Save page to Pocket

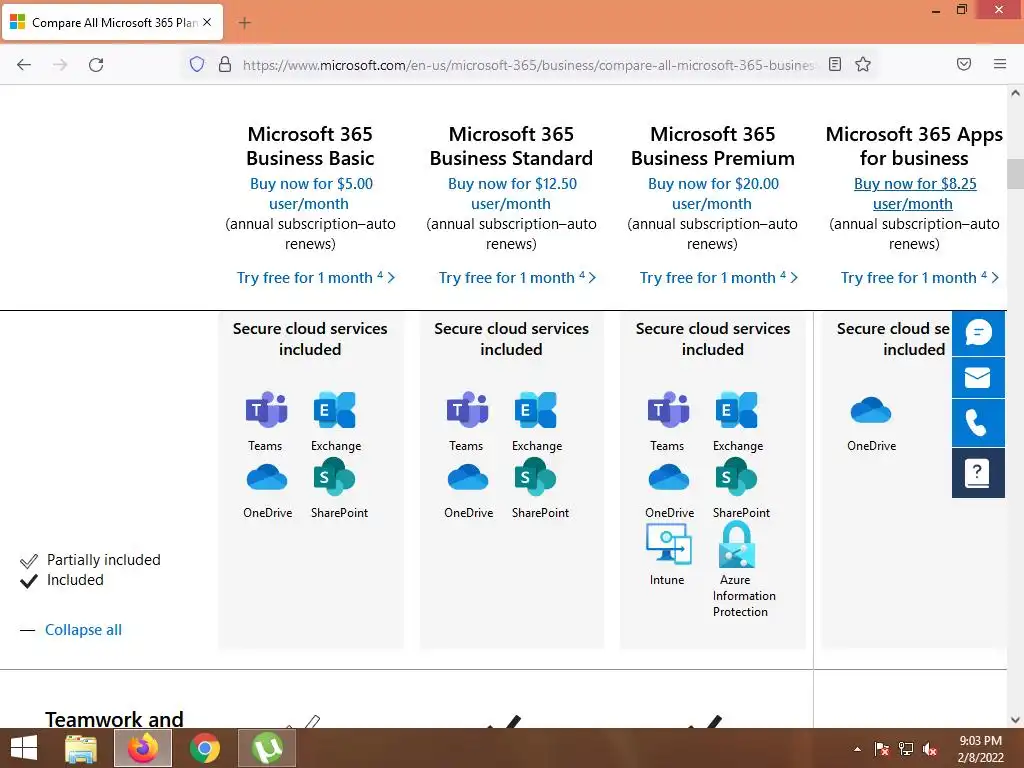(964, 64)
